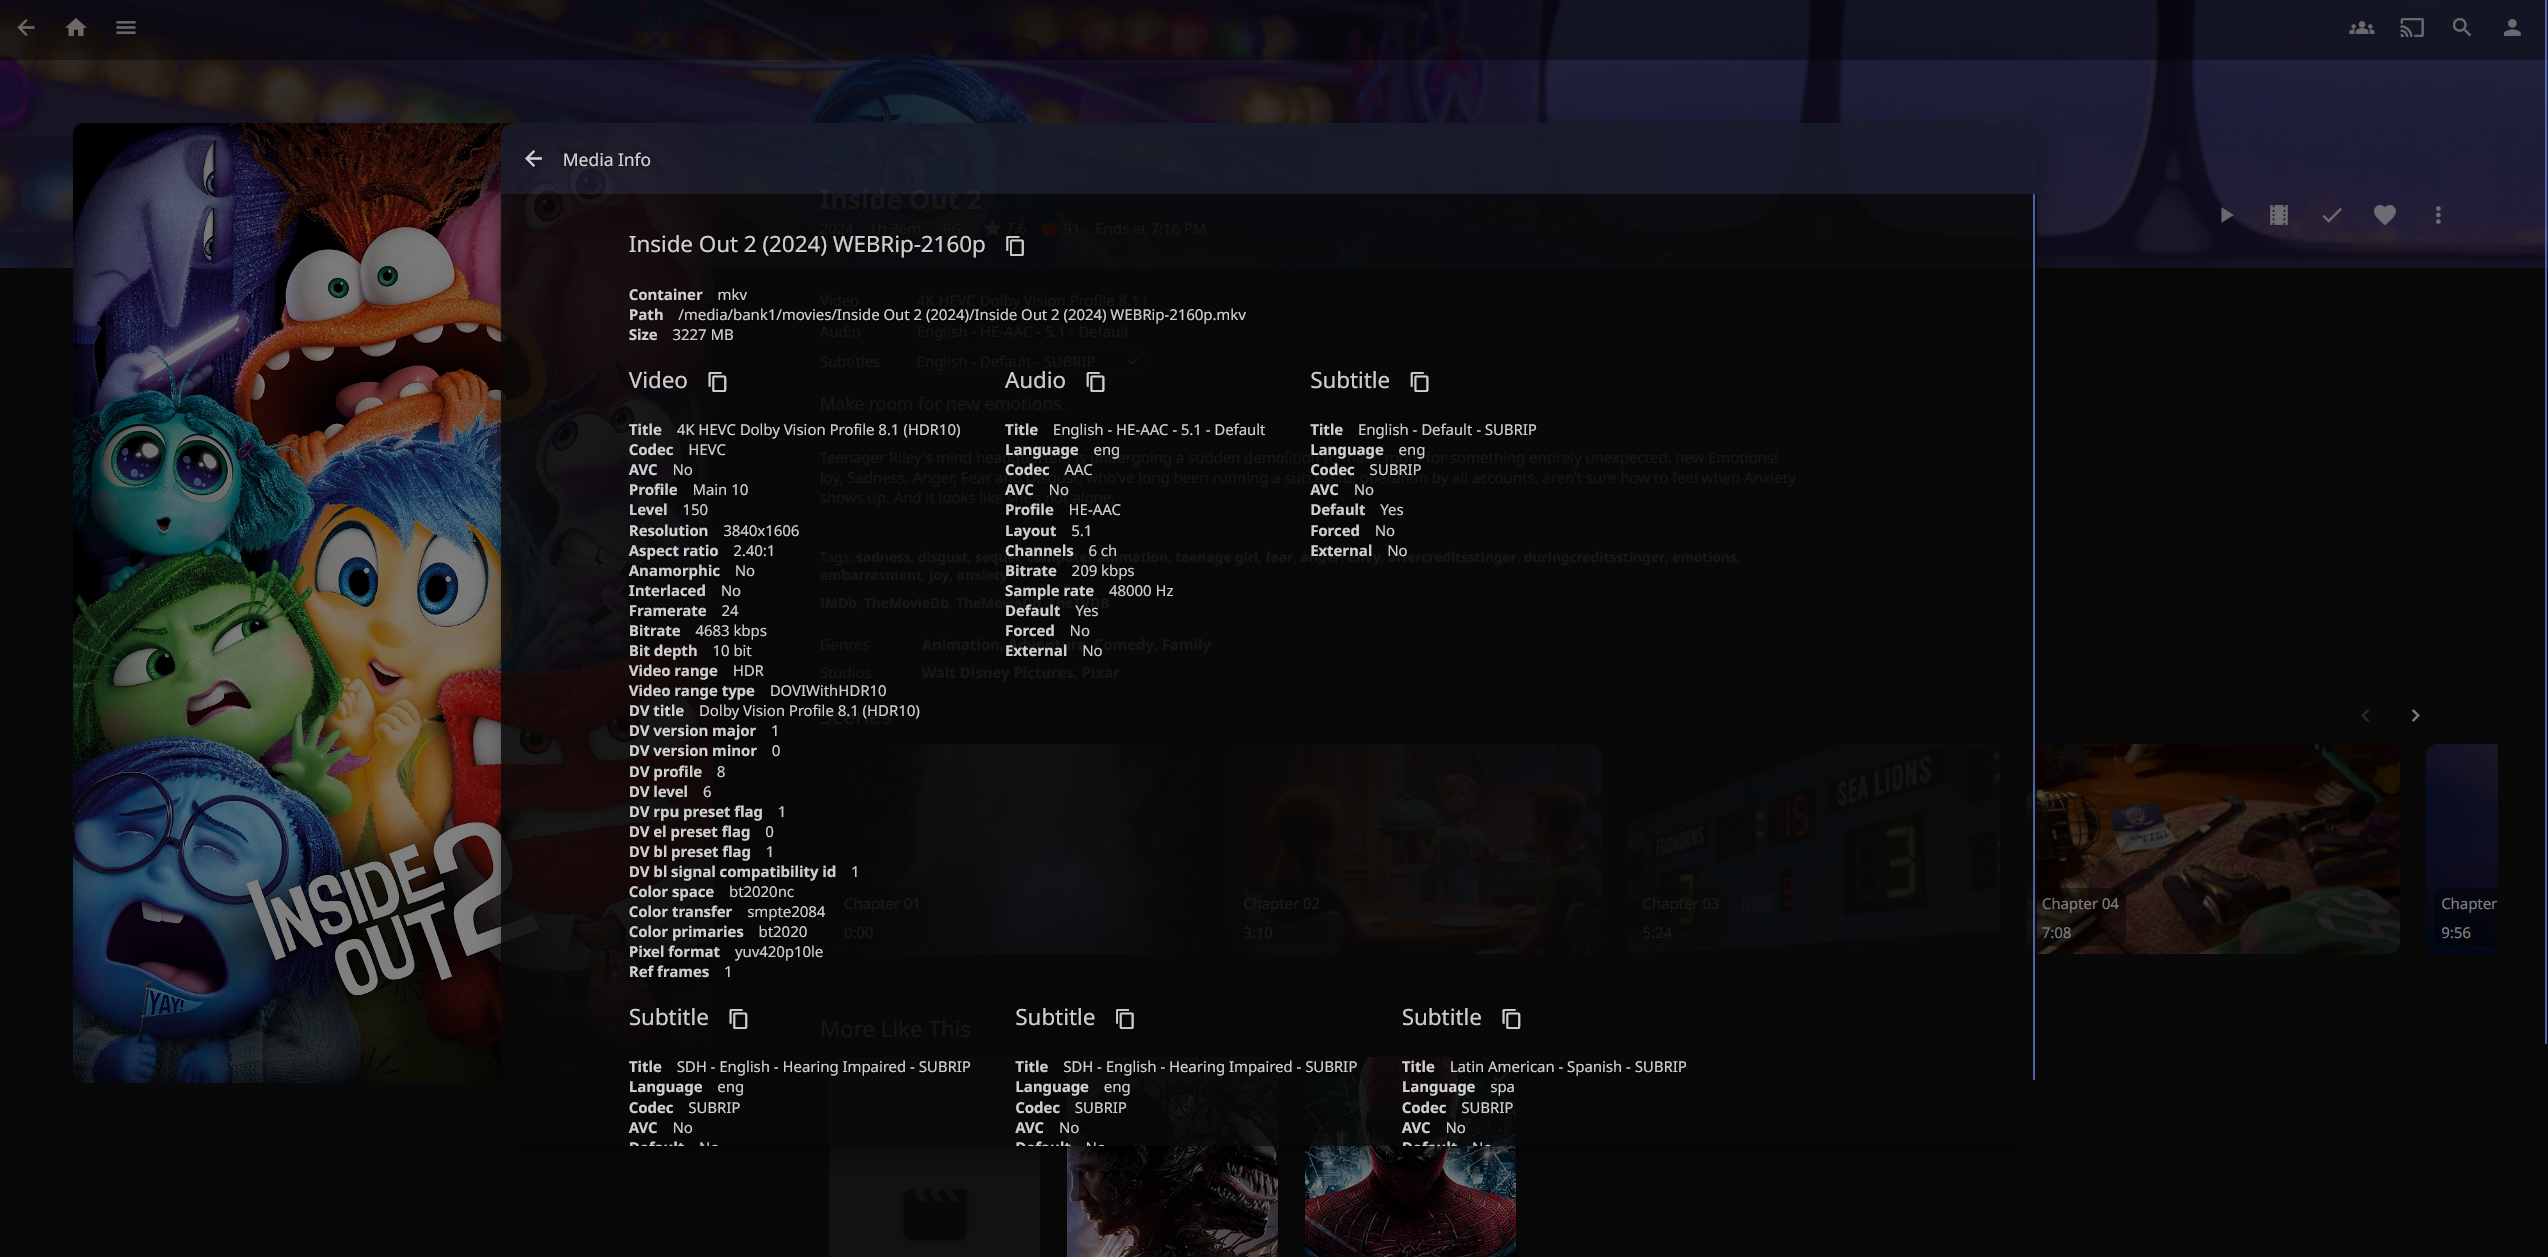The image size is (2548, 1257).
Task: Copy the English Default Subtitle info
Action: click(x=1419, y=382)
